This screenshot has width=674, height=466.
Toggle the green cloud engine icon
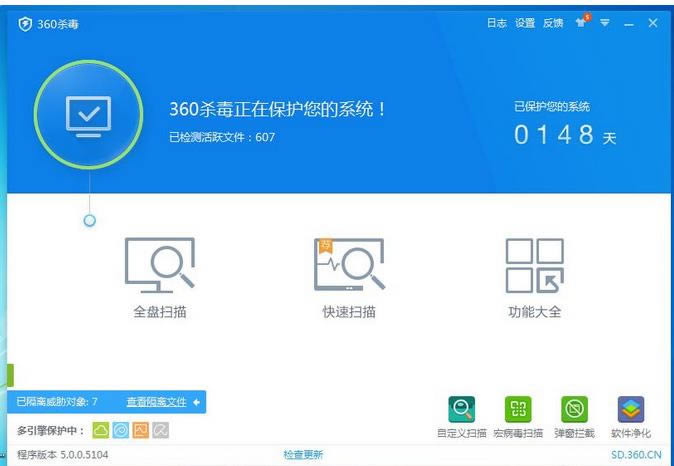coord(101,431)
